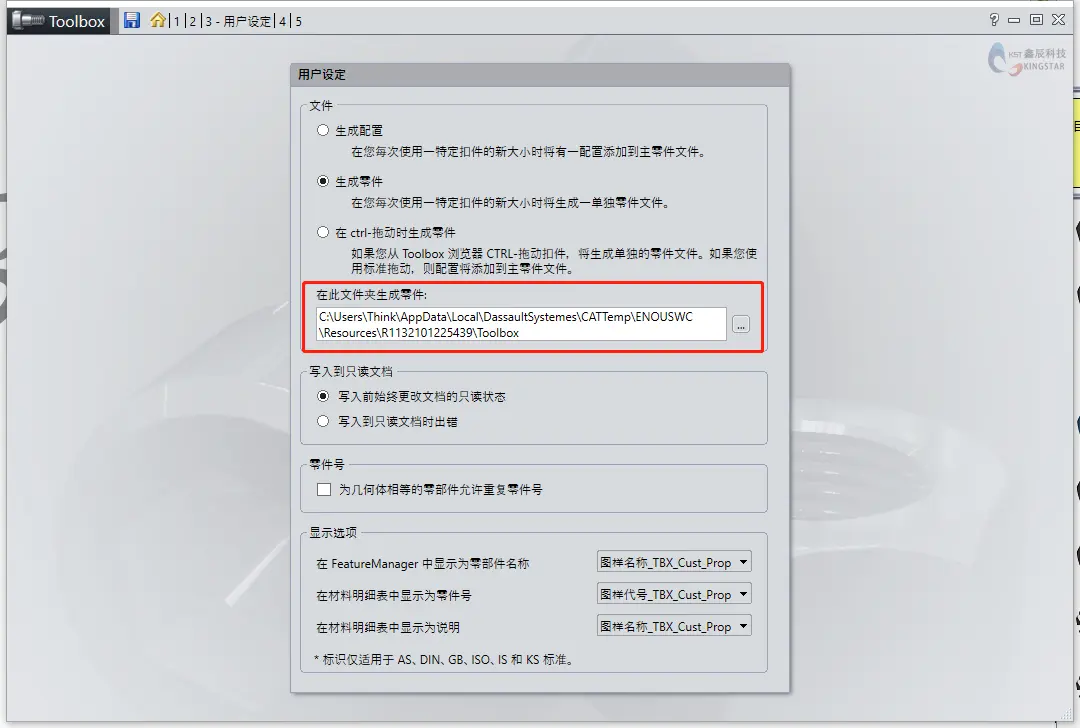This screenshot has height=728, width=1080.
Task: Click the save floppy disk icon
Action: coord(132,20)
